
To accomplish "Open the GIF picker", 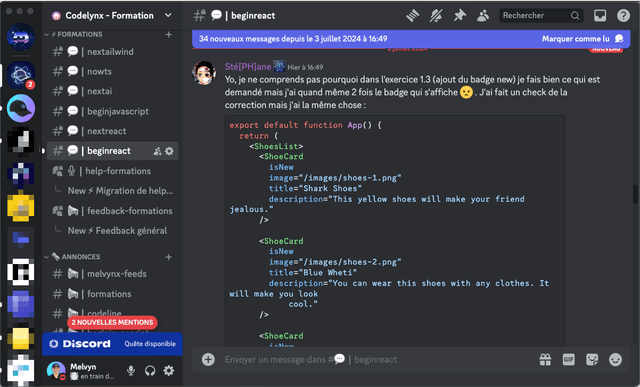I will (x=569, y=360).
